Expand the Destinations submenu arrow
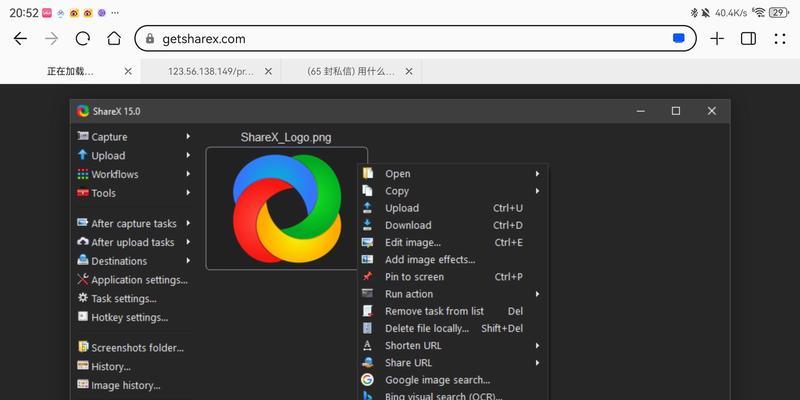 [188, 261]
